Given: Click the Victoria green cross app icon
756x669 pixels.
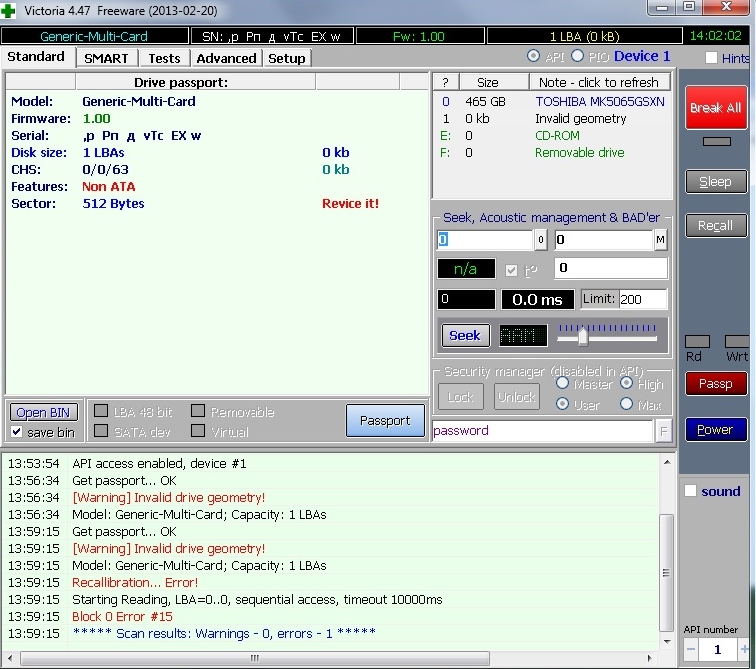Looking at the screenshot, I should click(x=8, y=11).
